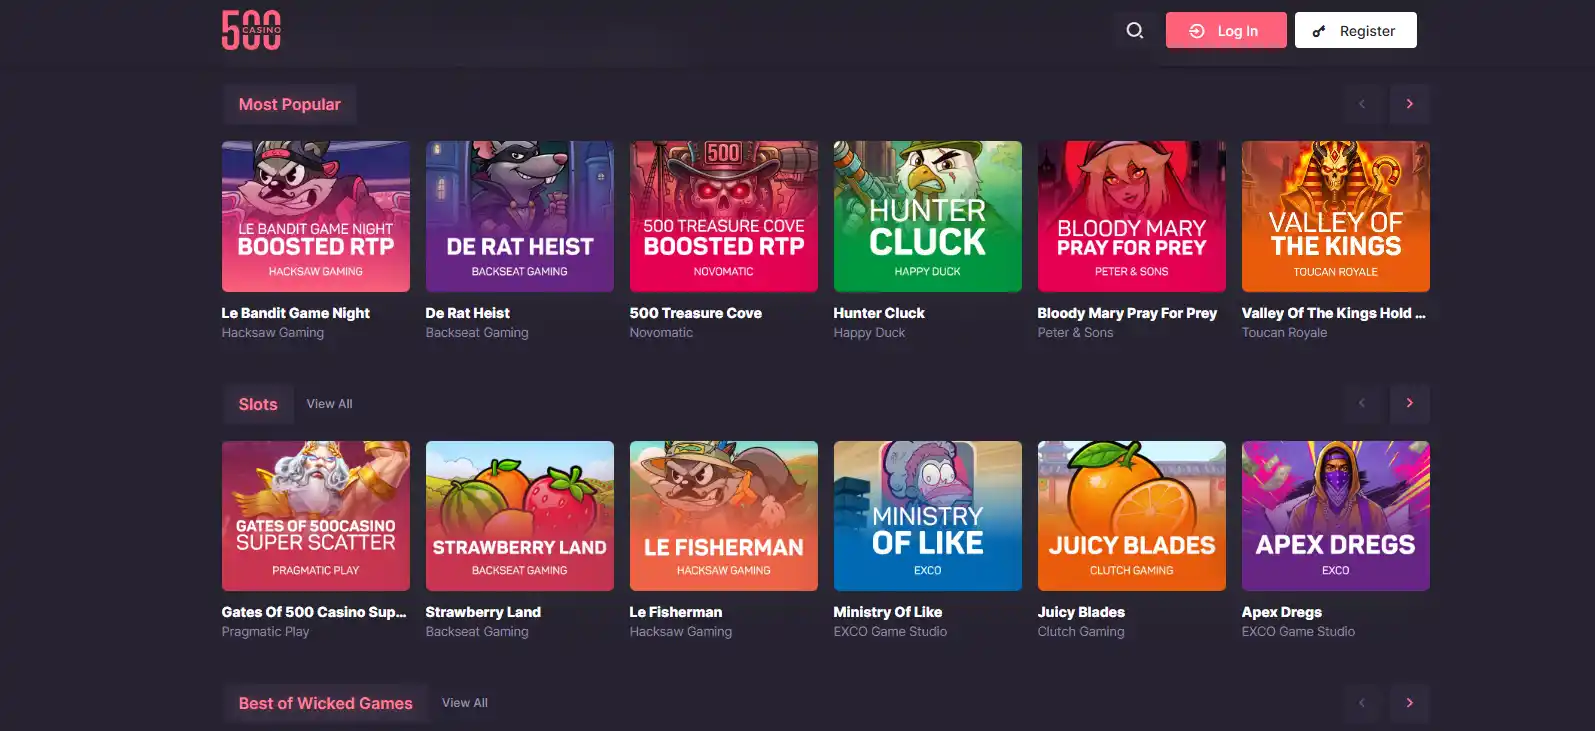The image size is (1595, 731).
Task: Click the Le Bandit Game Night title
Action: point(296,313)
